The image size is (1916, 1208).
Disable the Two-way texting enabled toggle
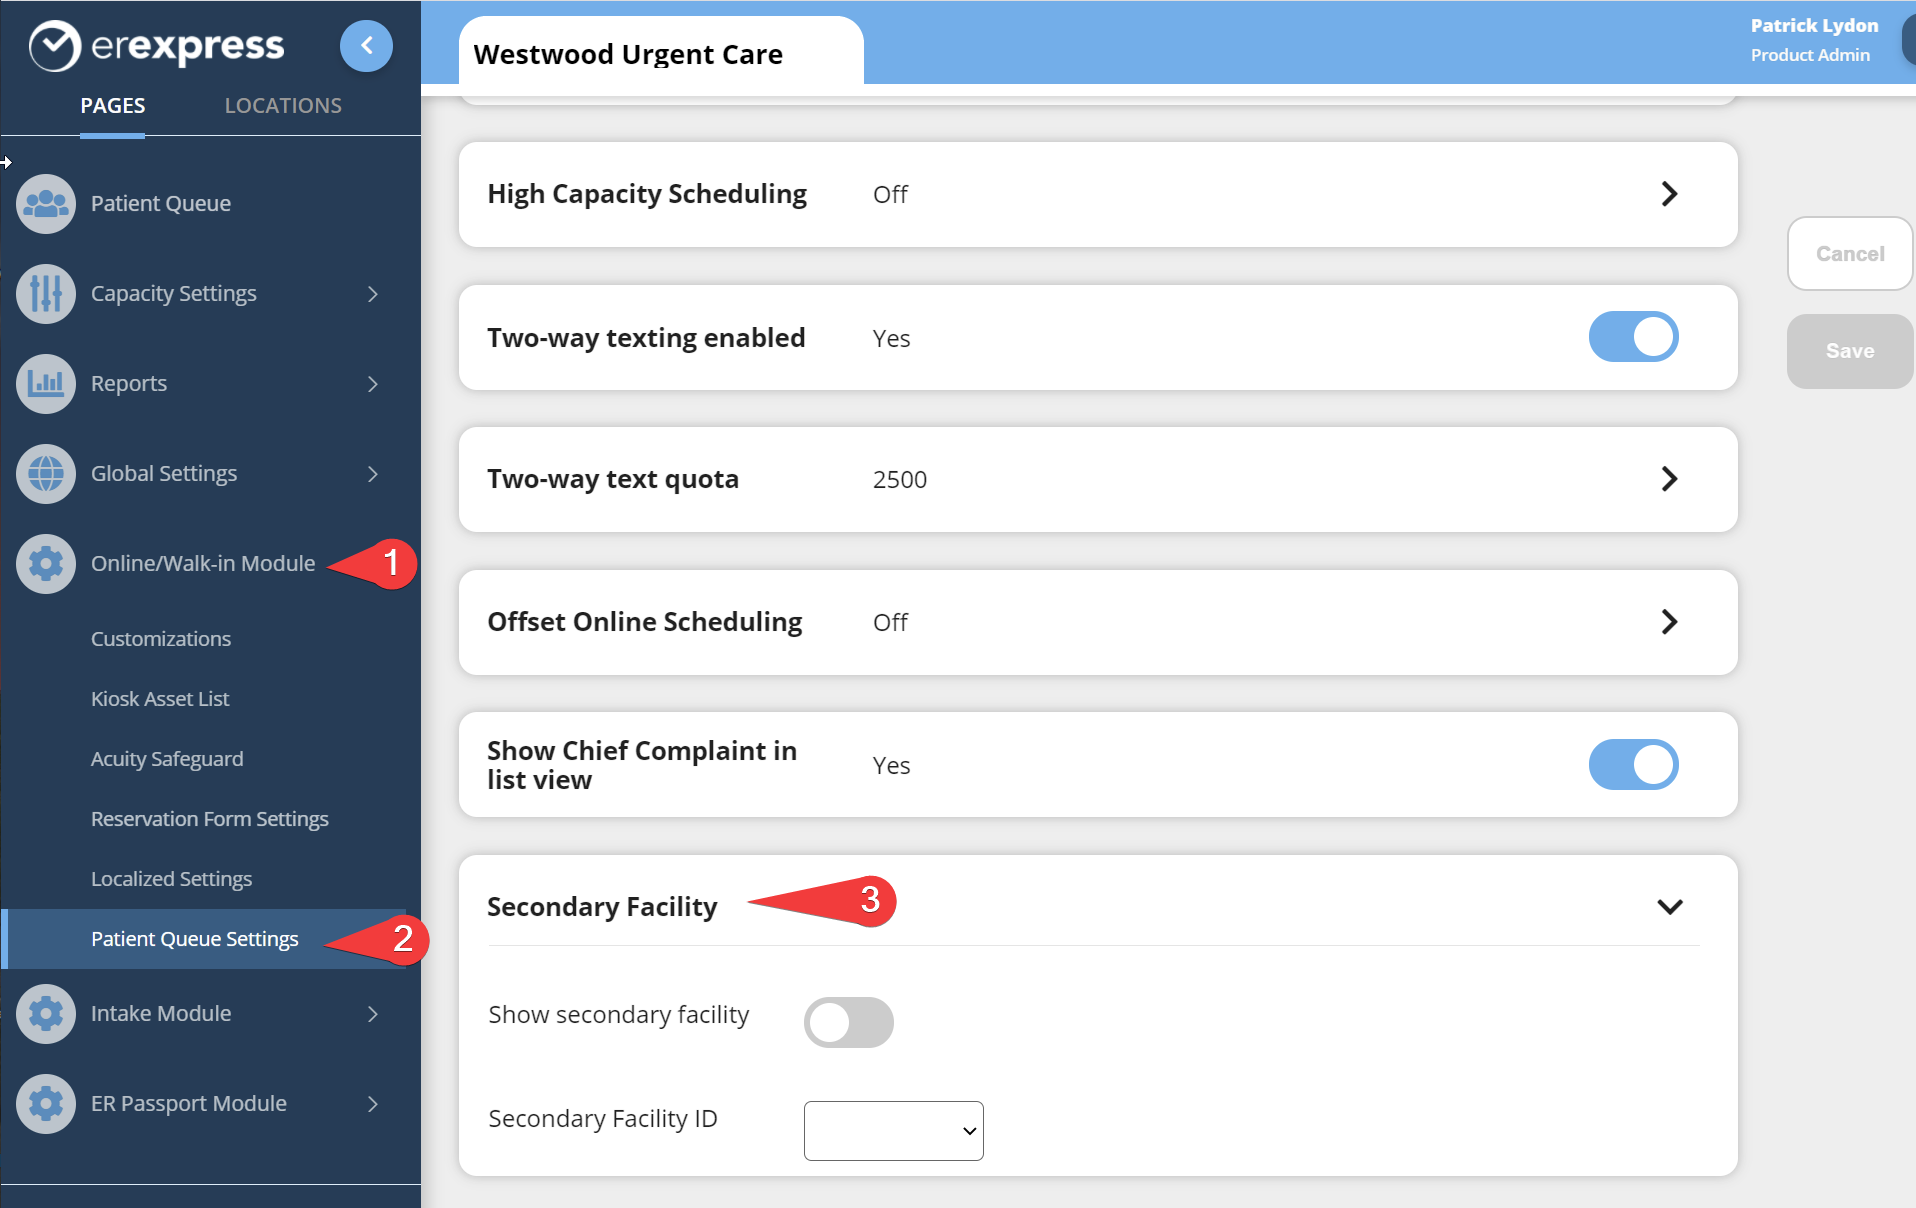(1633, 337)
